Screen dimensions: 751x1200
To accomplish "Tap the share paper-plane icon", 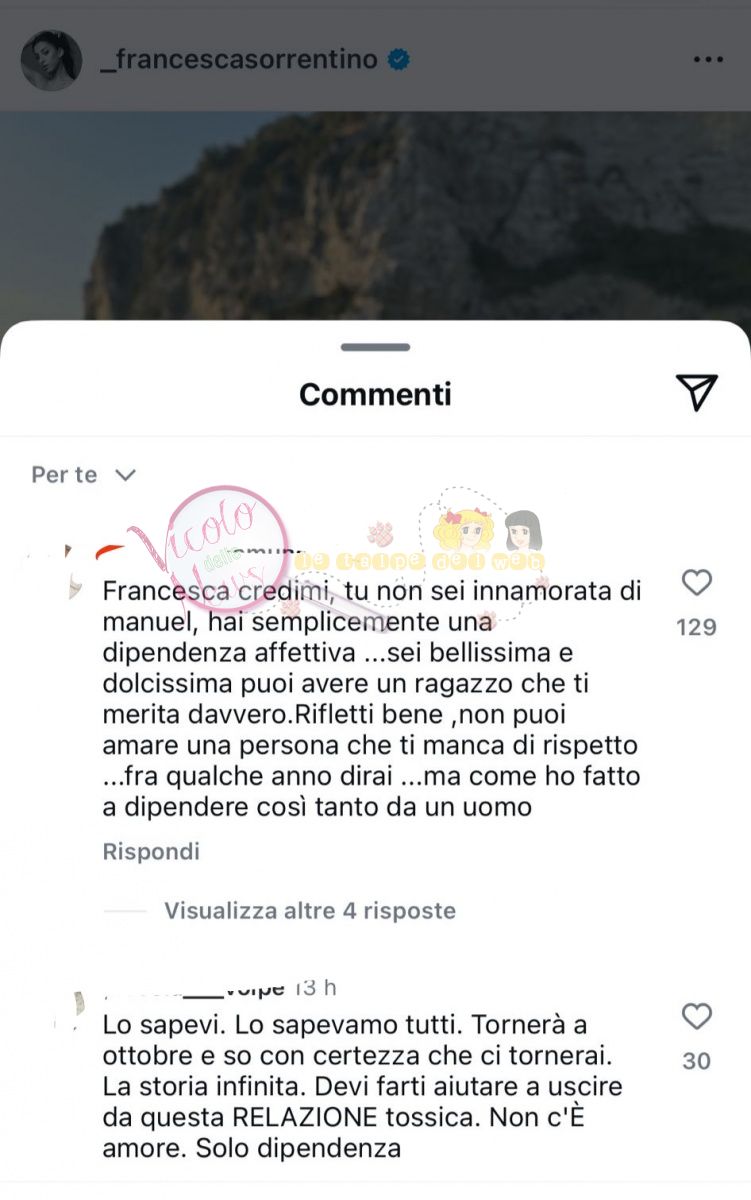I will click(x=696, y=393).
